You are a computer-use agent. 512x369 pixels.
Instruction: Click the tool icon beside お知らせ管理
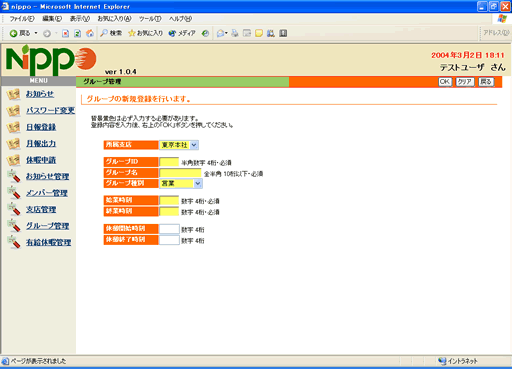tap(14, 176)
